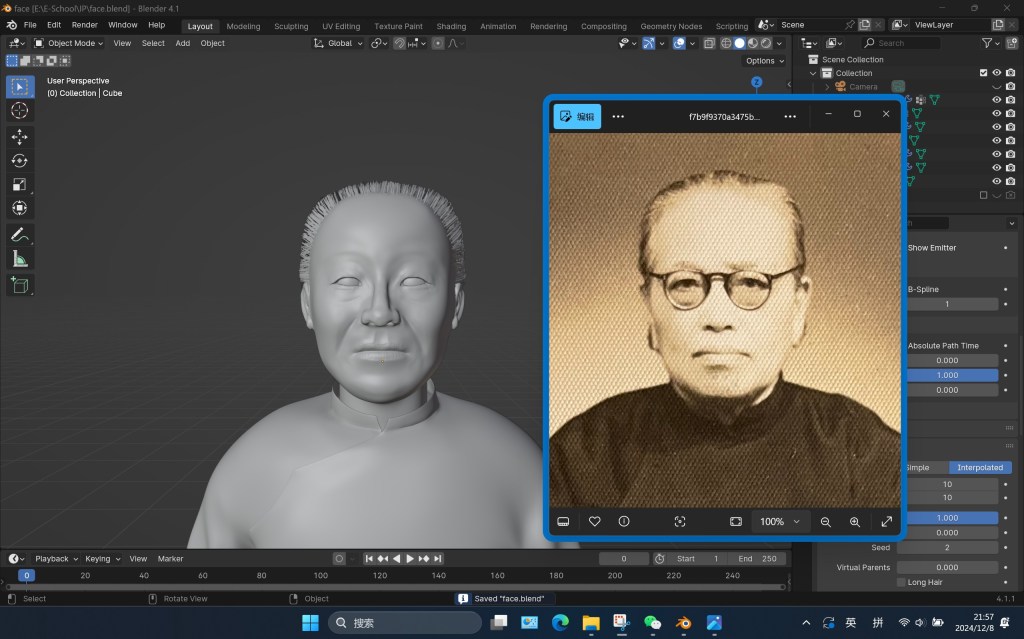
Task: Open the Render menu
Action: tap(84, 24)
